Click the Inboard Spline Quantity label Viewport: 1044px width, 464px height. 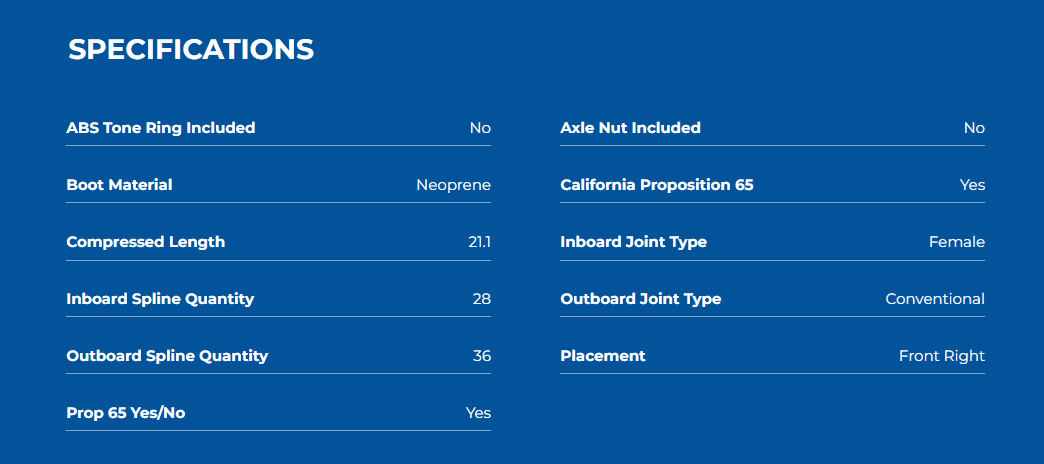point(160,300)
